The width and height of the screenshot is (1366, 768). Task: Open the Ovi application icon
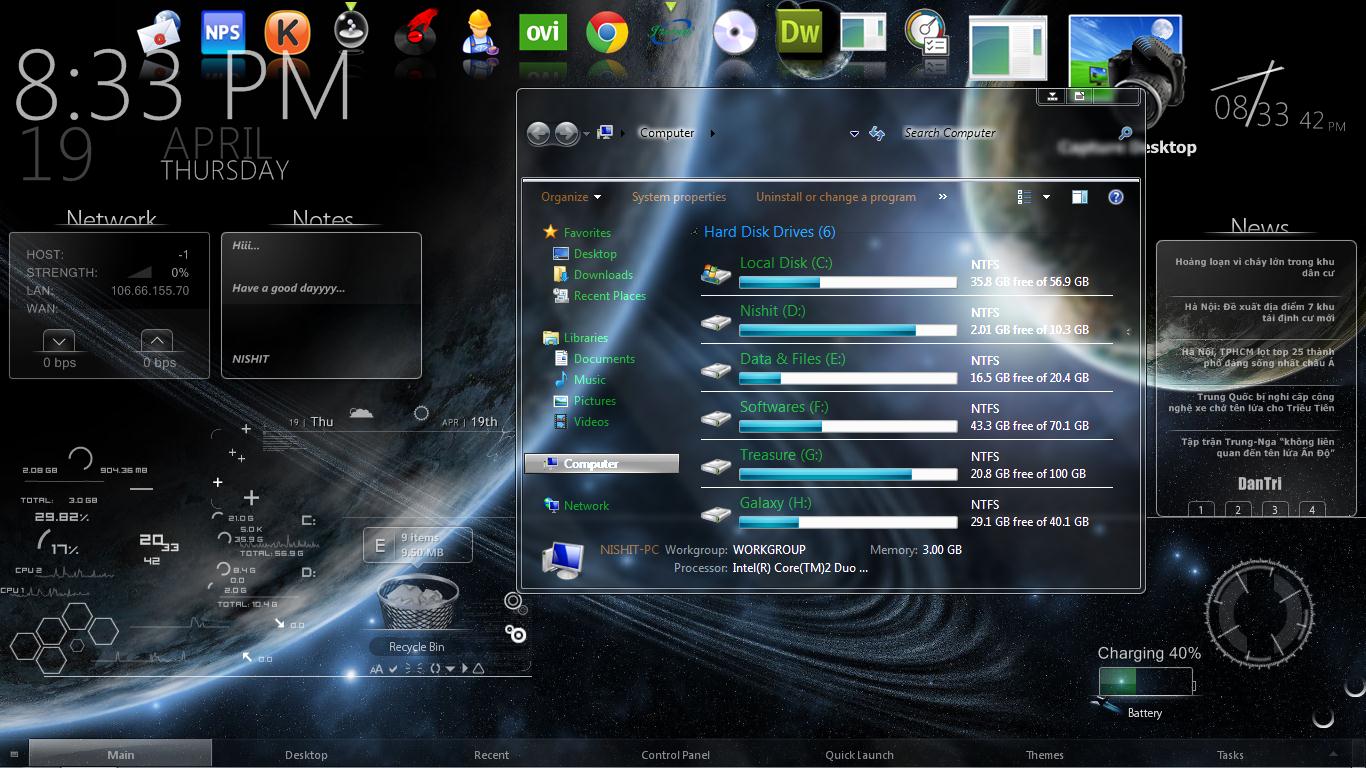point(542,31)
